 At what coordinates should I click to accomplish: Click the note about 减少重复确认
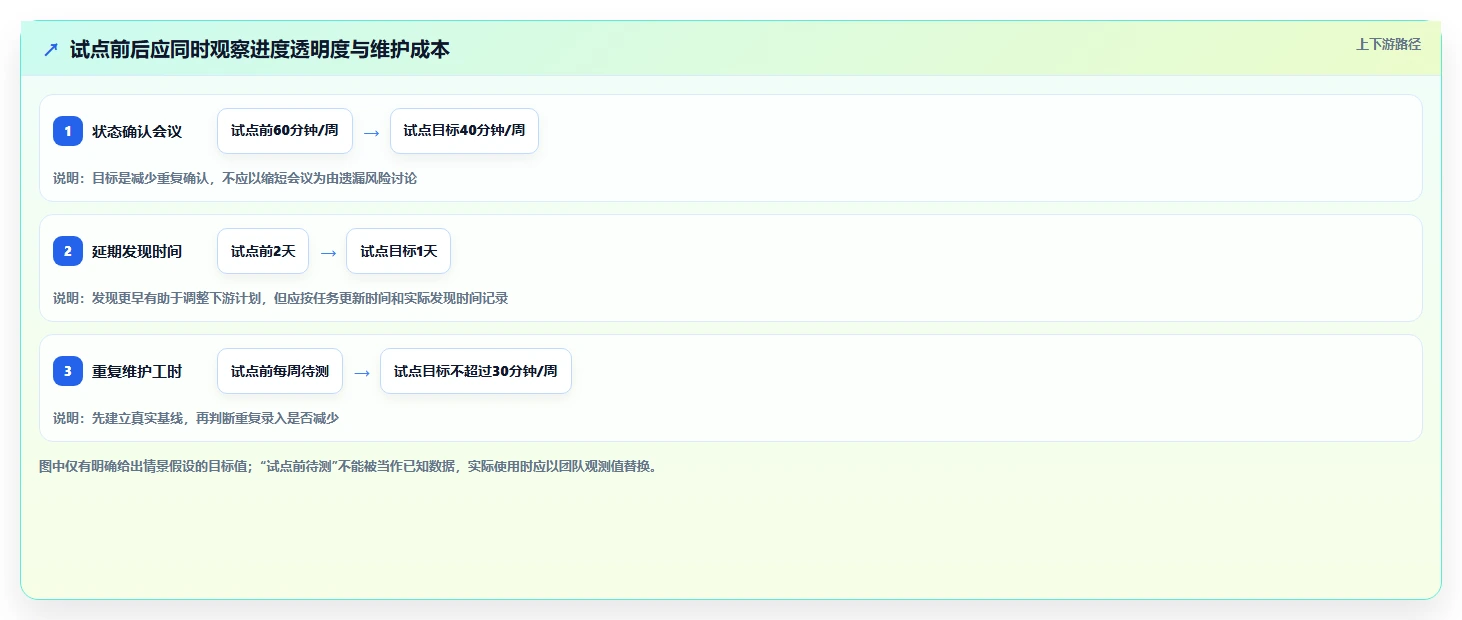coord(235,178)
